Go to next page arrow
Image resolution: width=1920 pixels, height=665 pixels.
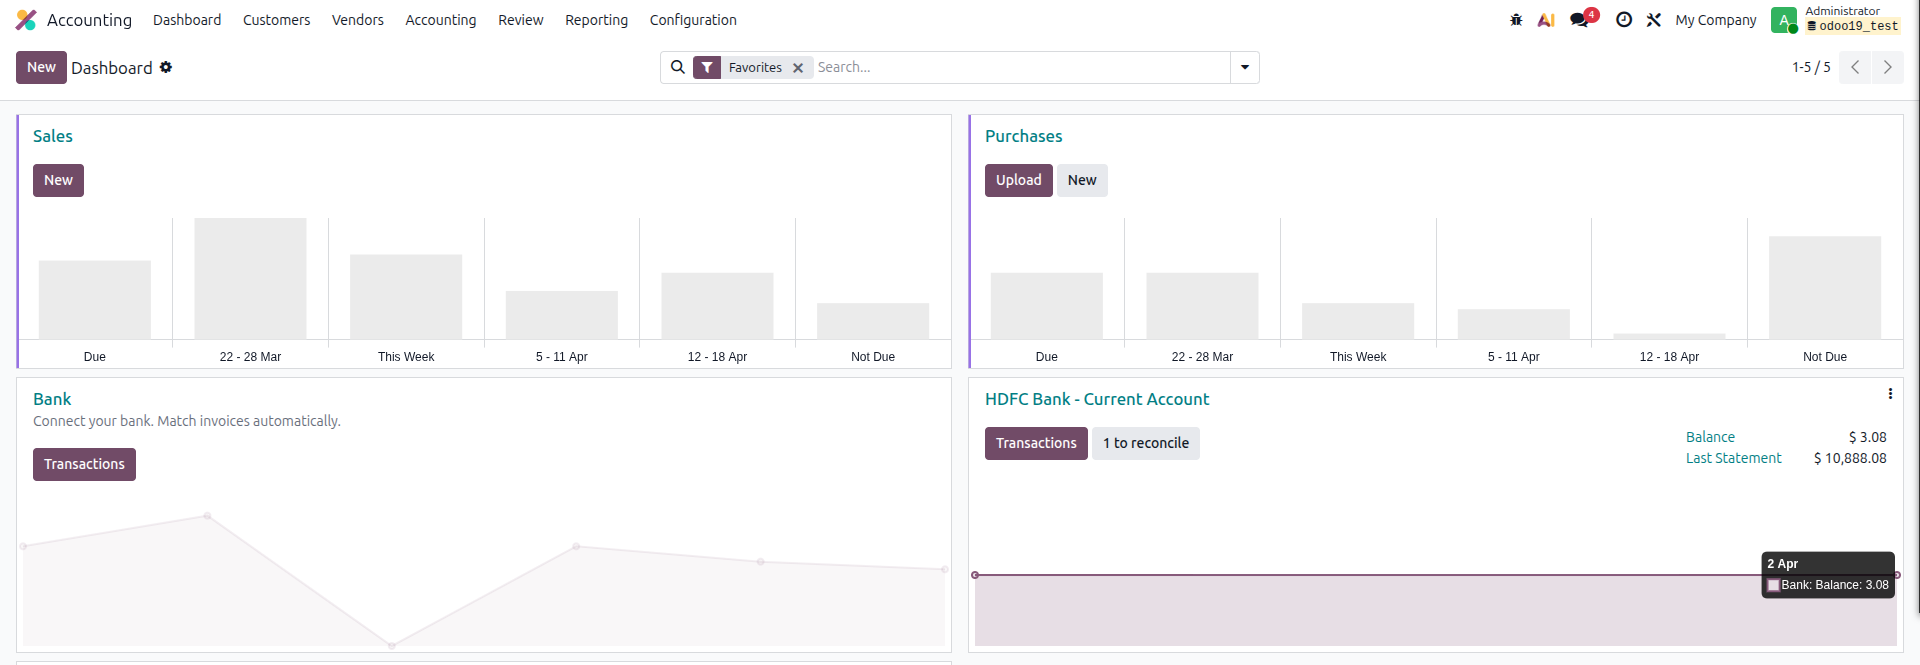1888,67
